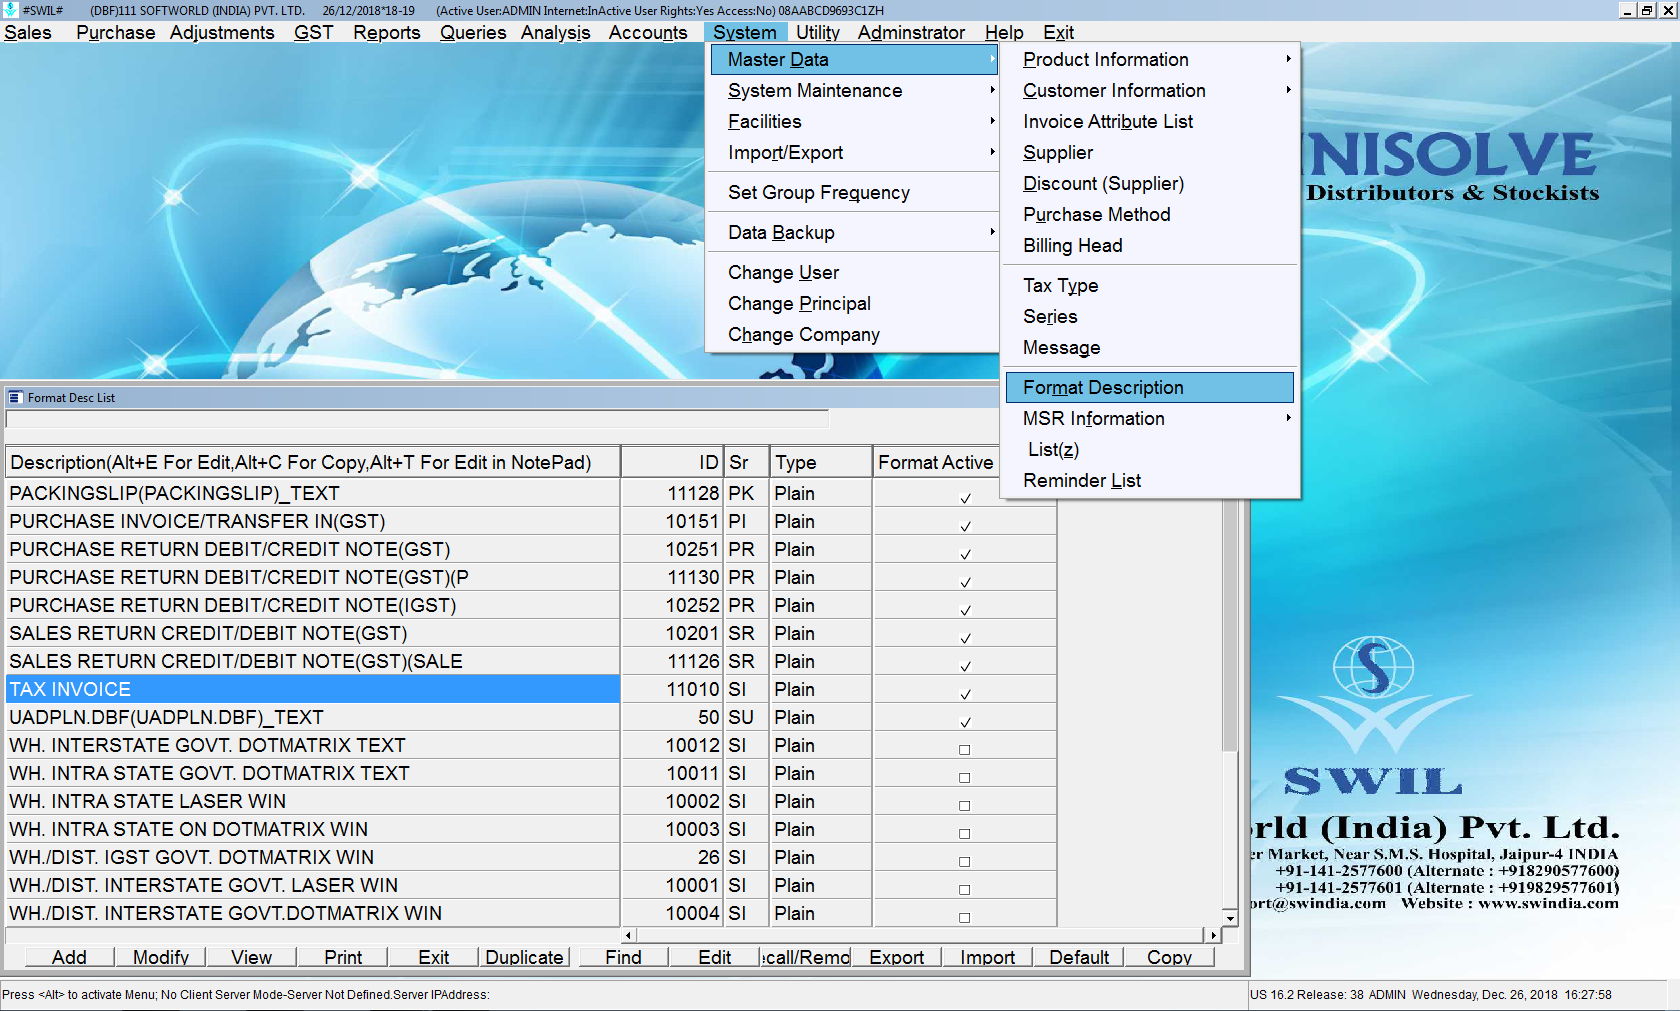
Task: Expand Customer Information submenu
Action: [1150, 91]
